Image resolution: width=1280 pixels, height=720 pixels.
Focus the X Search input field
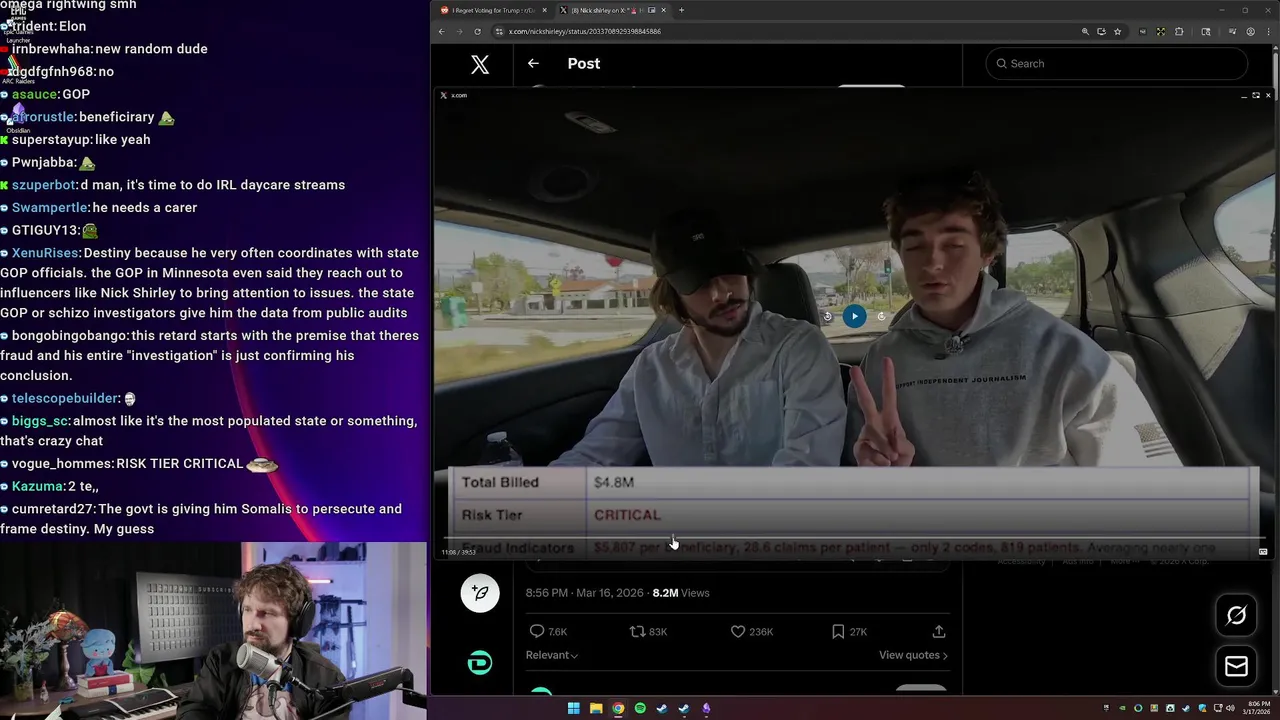pos(1116,64)
